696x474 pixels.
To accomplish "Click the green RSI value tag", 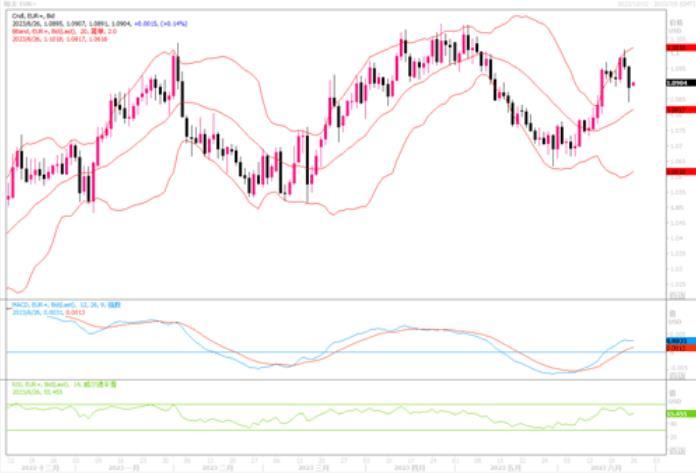I will (x=677, y=412).
